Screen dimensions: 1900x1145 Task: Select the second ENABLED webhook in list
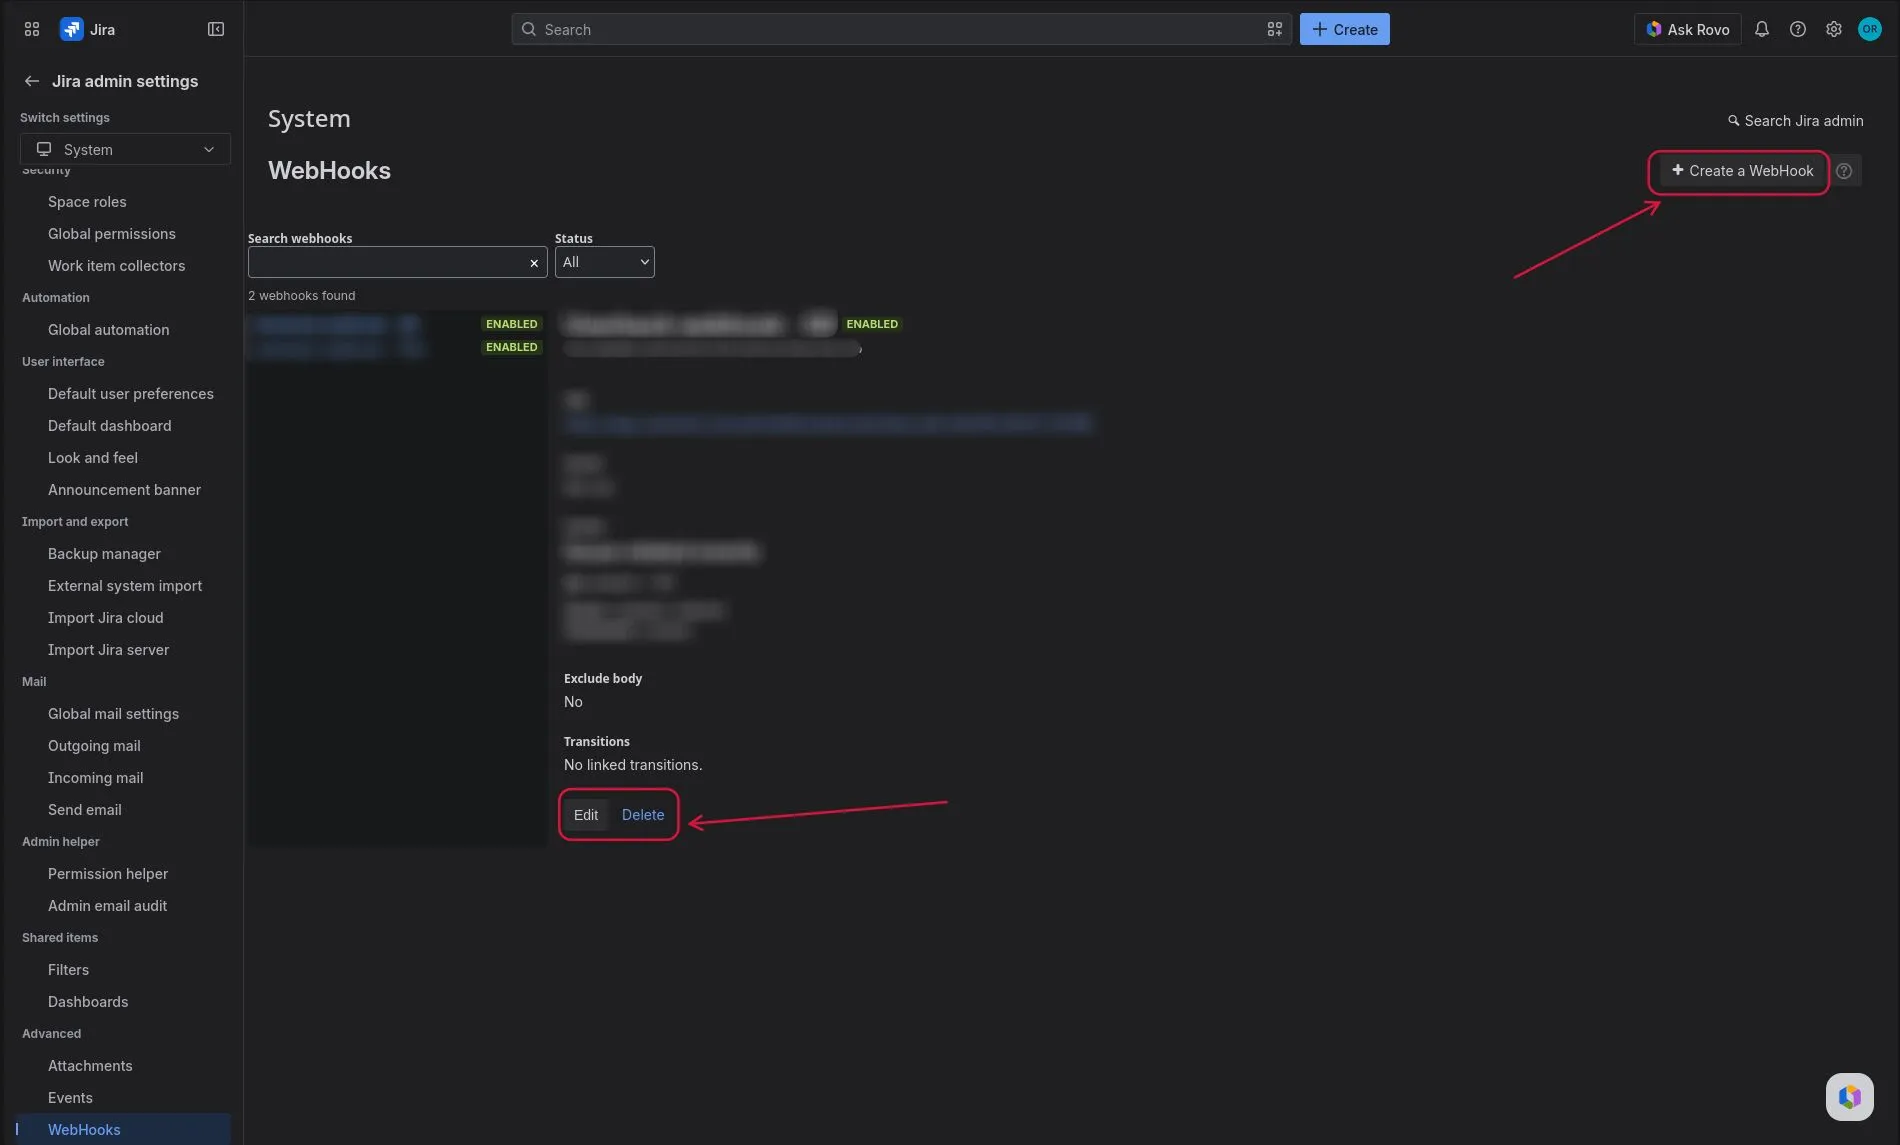click(396, 347)
